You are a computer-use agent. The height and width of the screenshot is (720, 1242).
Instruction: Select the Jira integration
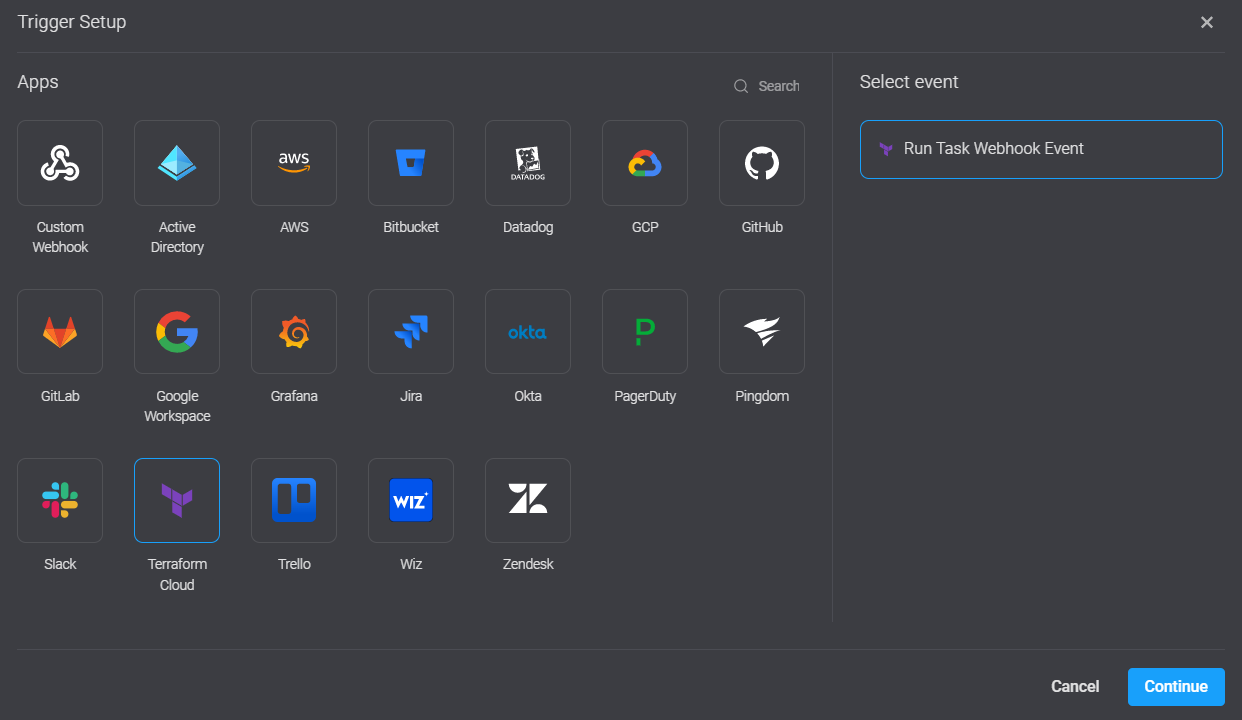[411, 331]
